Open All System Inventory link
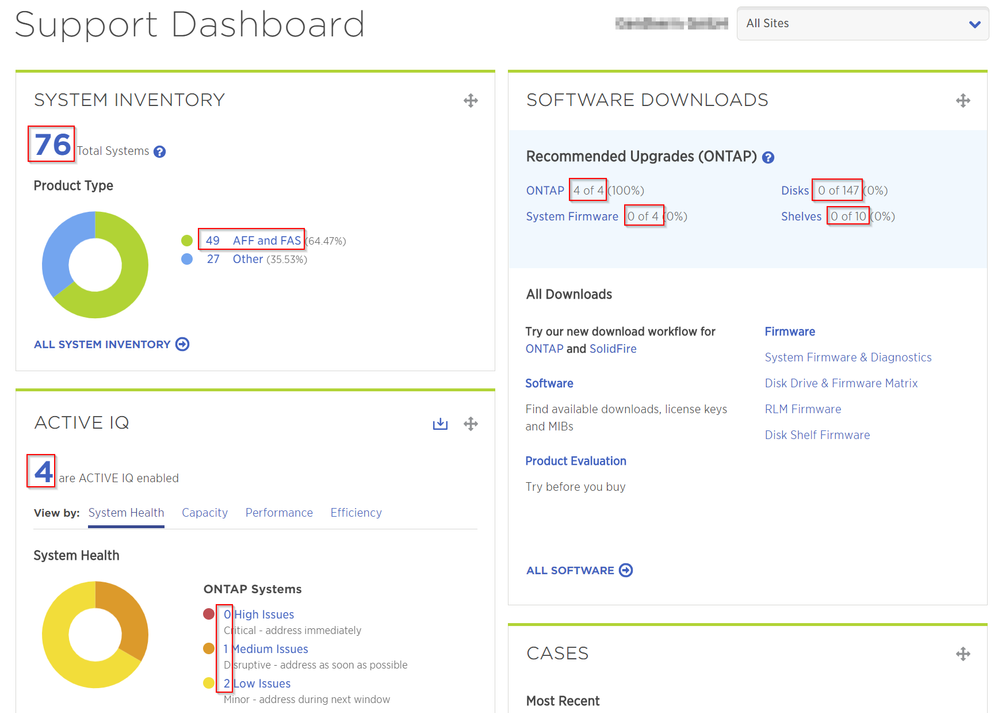 [x=111, y=344]
